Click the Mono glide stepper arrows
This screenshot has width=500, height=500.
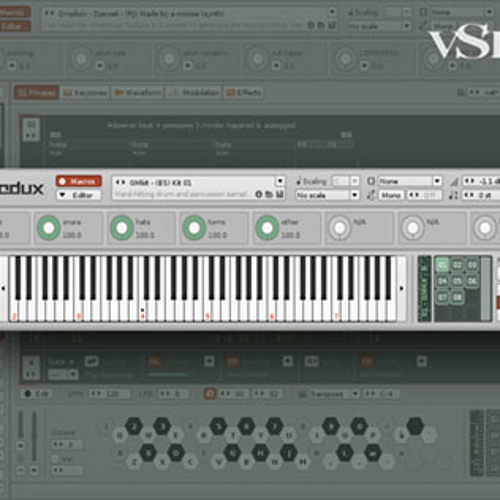[x=414, y=195]
